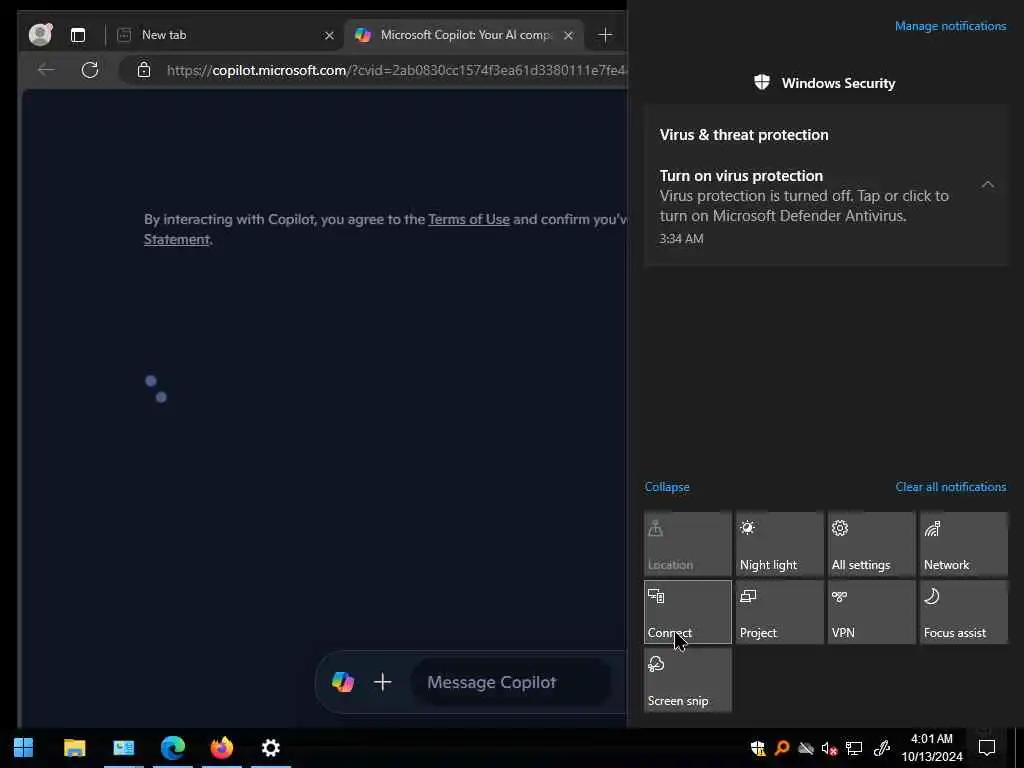Open the Microsoft Edge taskbar icon

(x=172, y=747)
